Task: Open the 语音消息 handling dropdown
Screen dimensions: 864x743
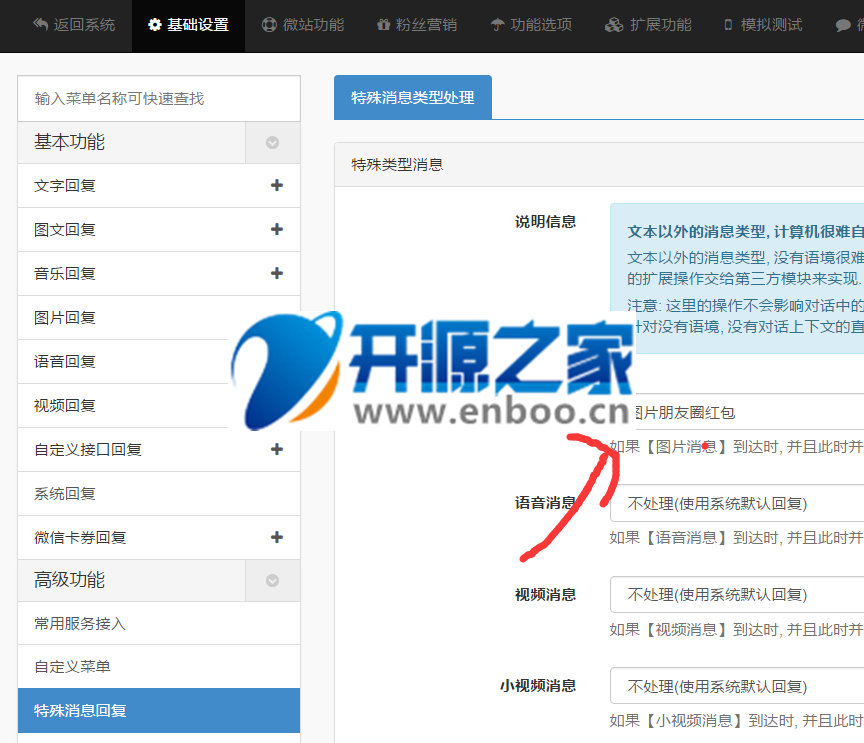Action: 737,503
